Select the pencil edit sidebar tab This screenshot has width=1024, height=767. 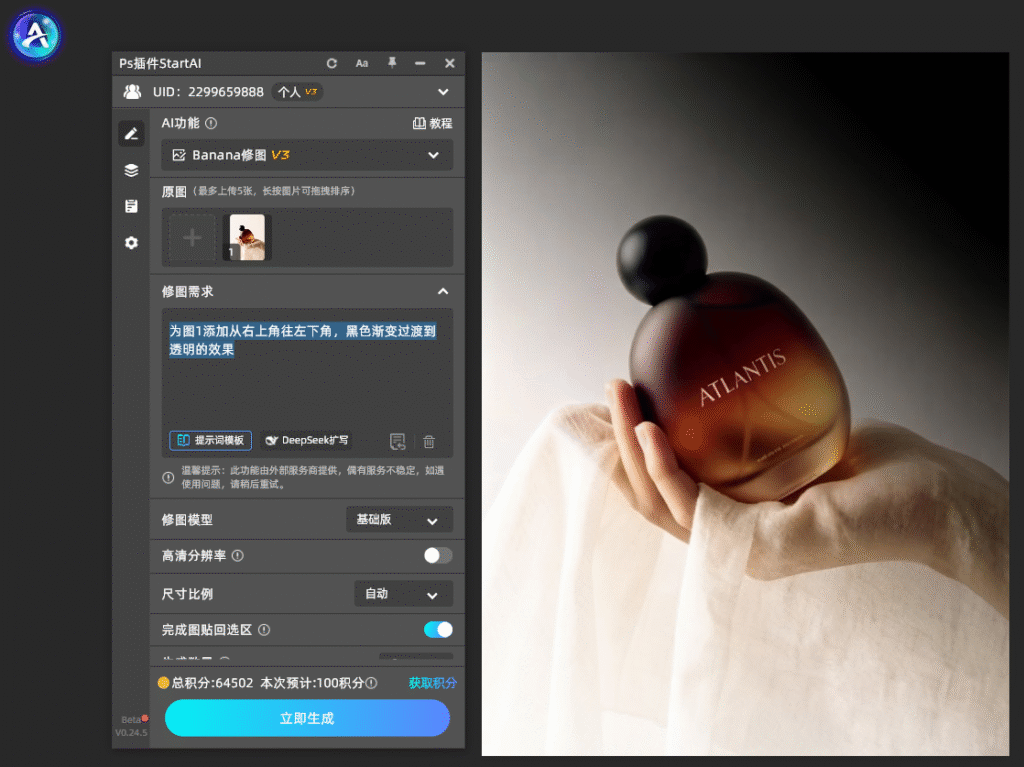pos(131,134)
